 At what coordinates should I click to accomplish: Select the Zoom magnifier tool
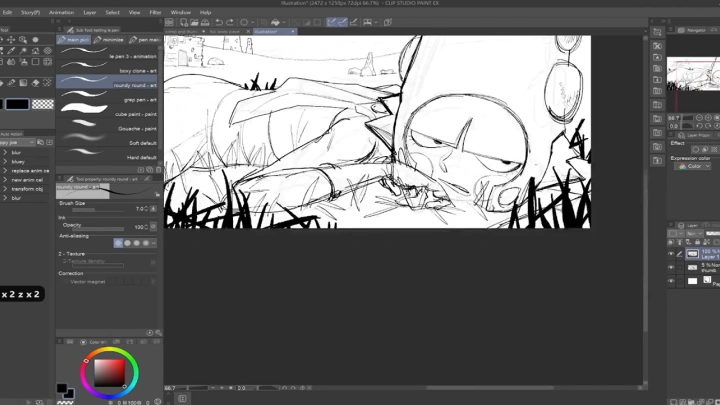click(23, 40)
